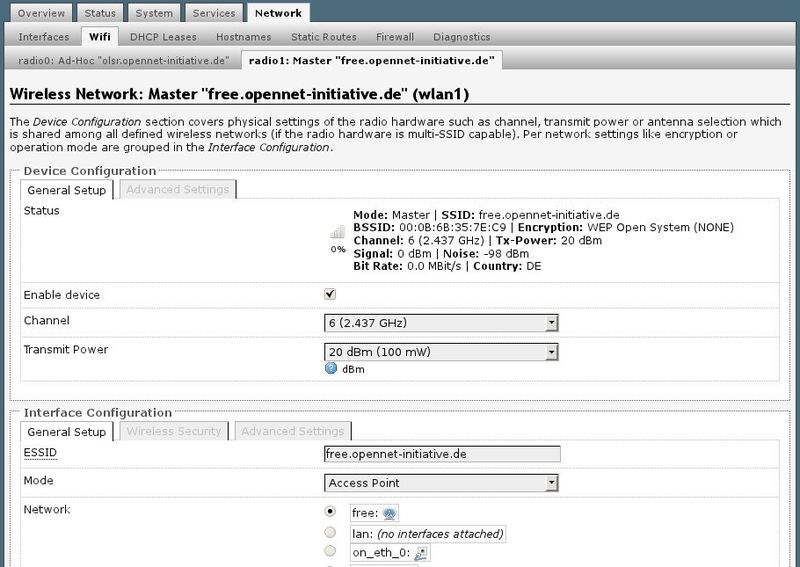
Task: Select the free network radio button
Action: coord(330,511)
